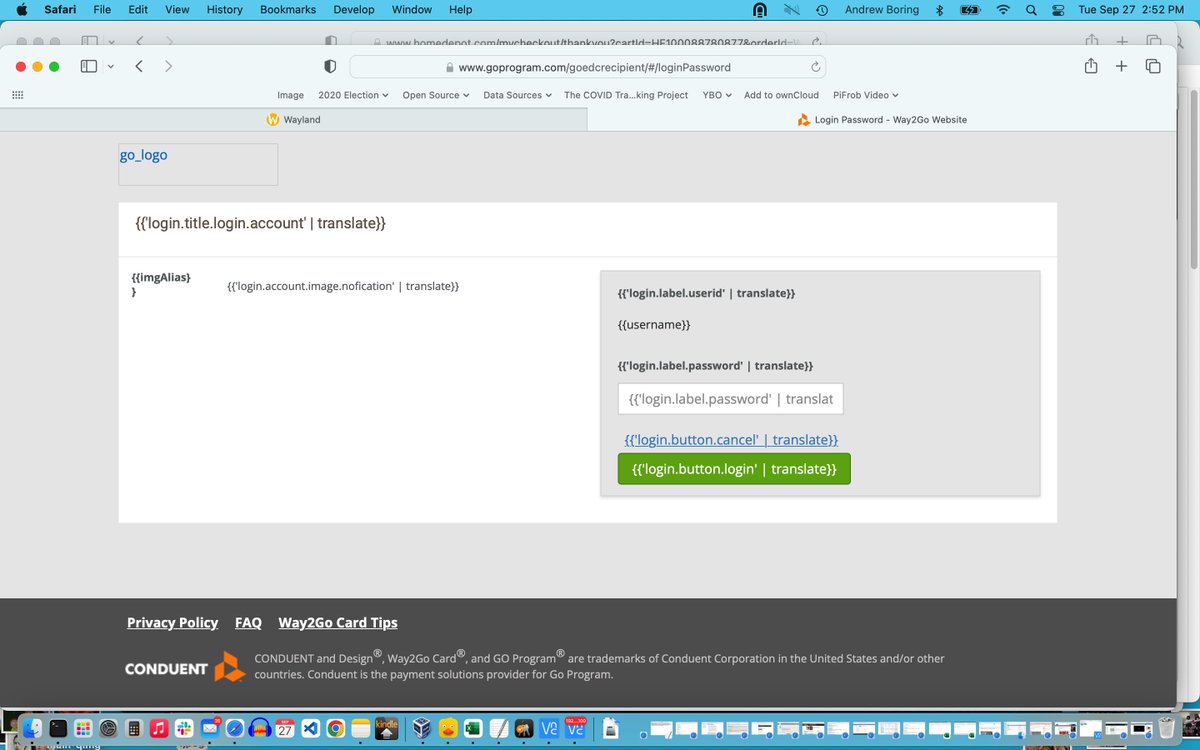Expand the Open Source bookmarks folder
The width and height of the screenshot is (1200, 750).
436,95
